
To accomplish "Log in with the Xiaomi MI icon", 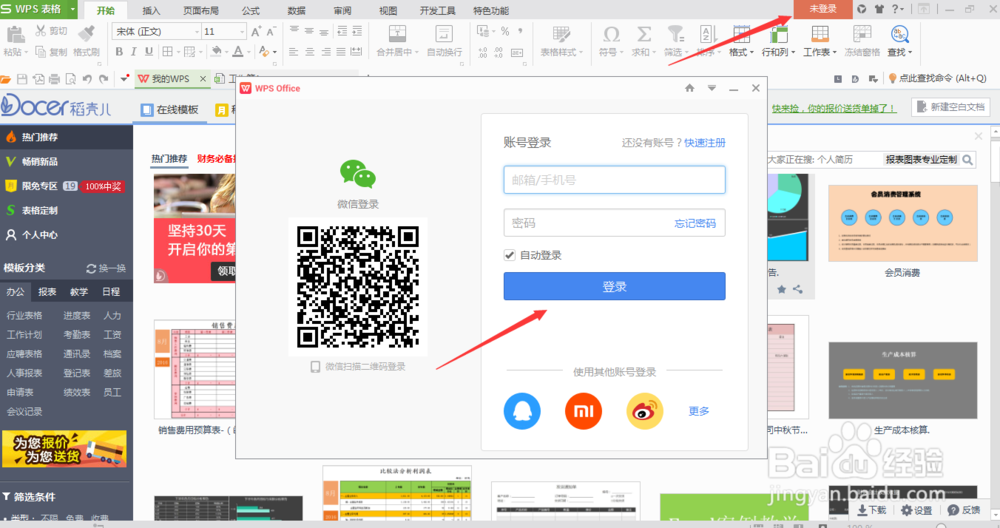I will point(584,411).
